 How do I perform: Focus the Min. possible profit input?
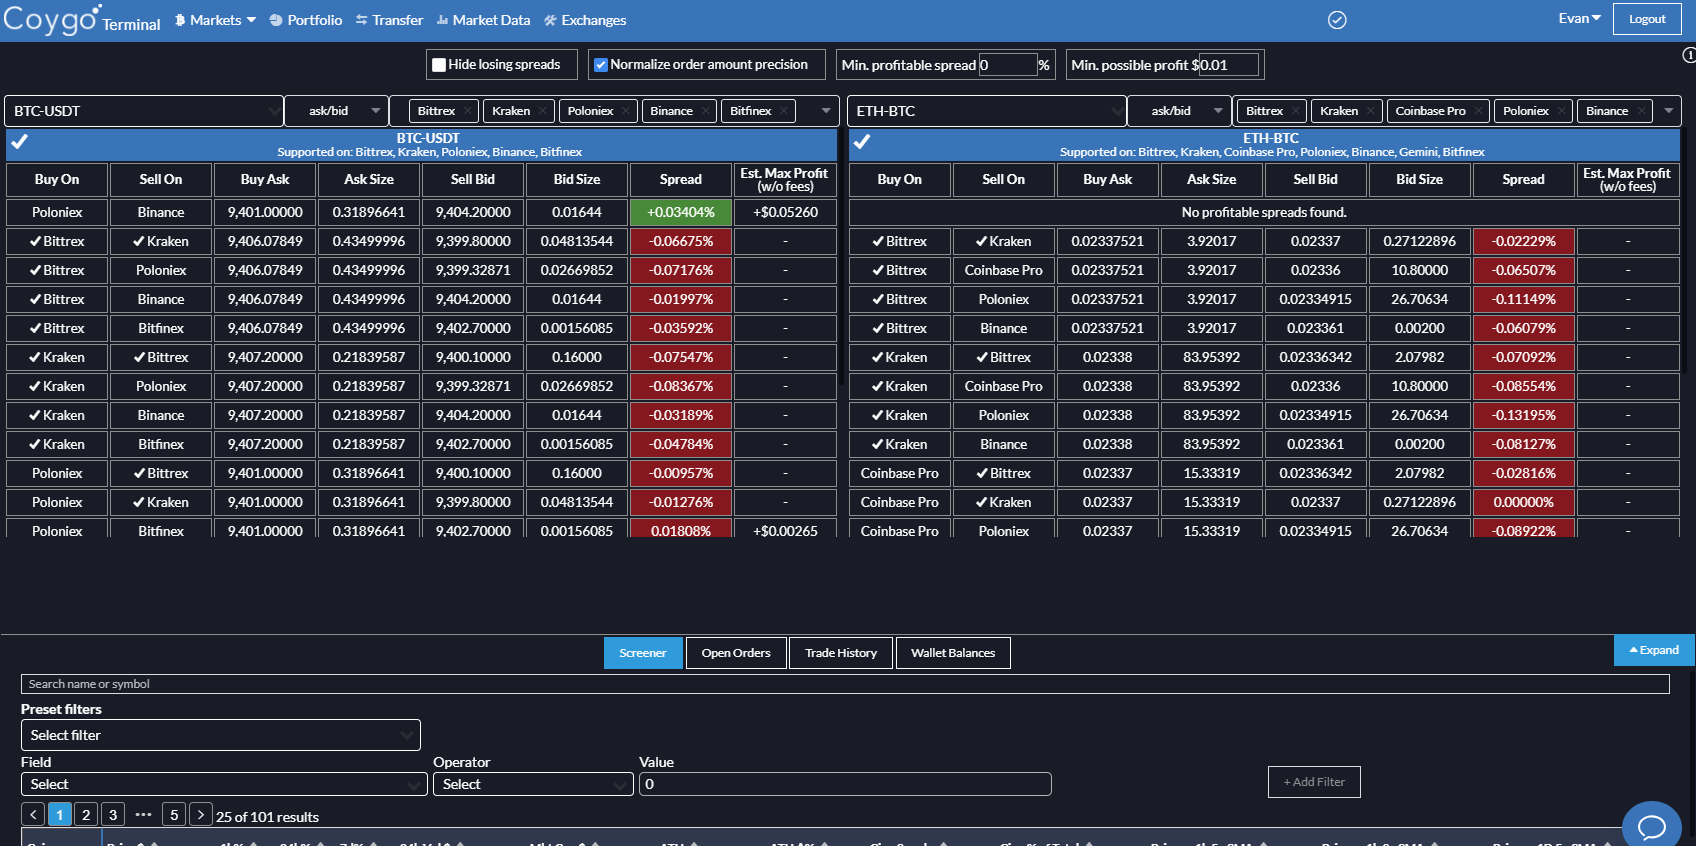1228,65
